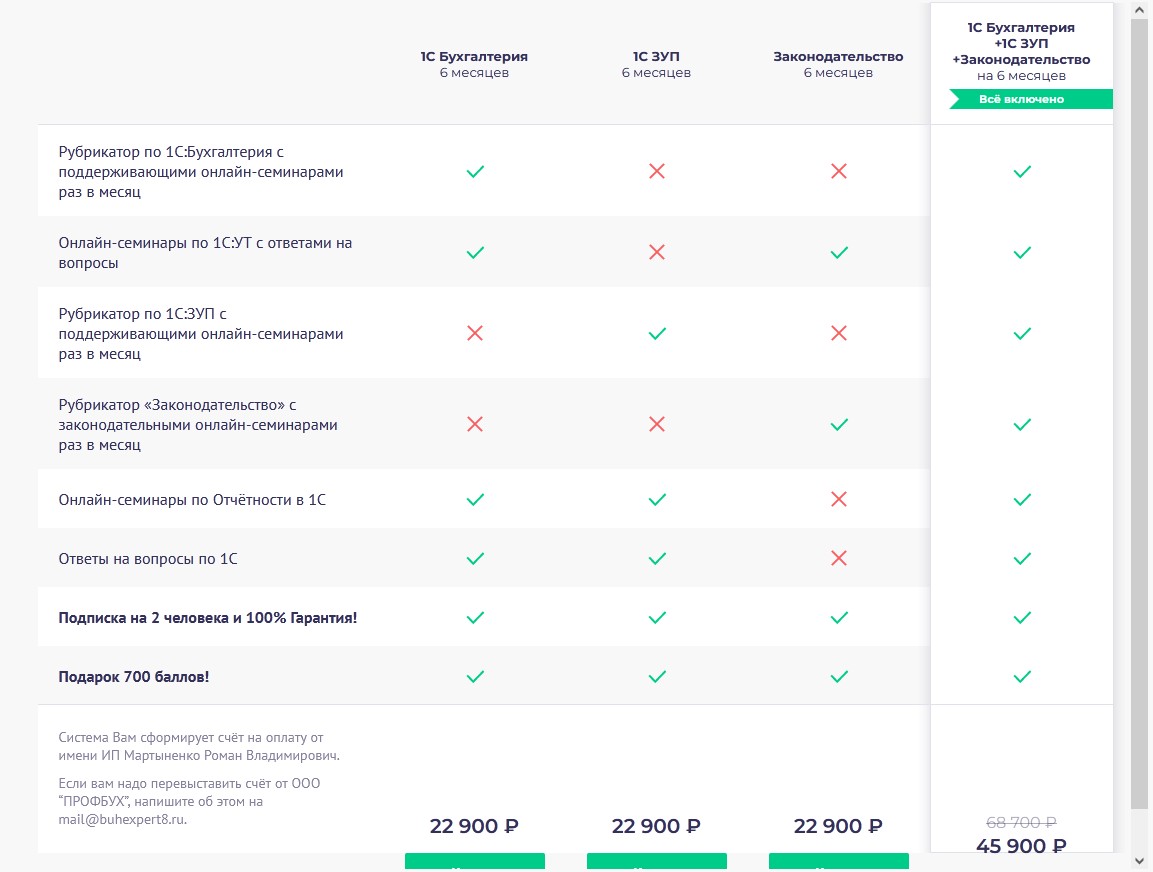Select the 1С ЗУП 6 месяцев plan header
Viewport: 1153px width, 872px height.
(656, 64)
